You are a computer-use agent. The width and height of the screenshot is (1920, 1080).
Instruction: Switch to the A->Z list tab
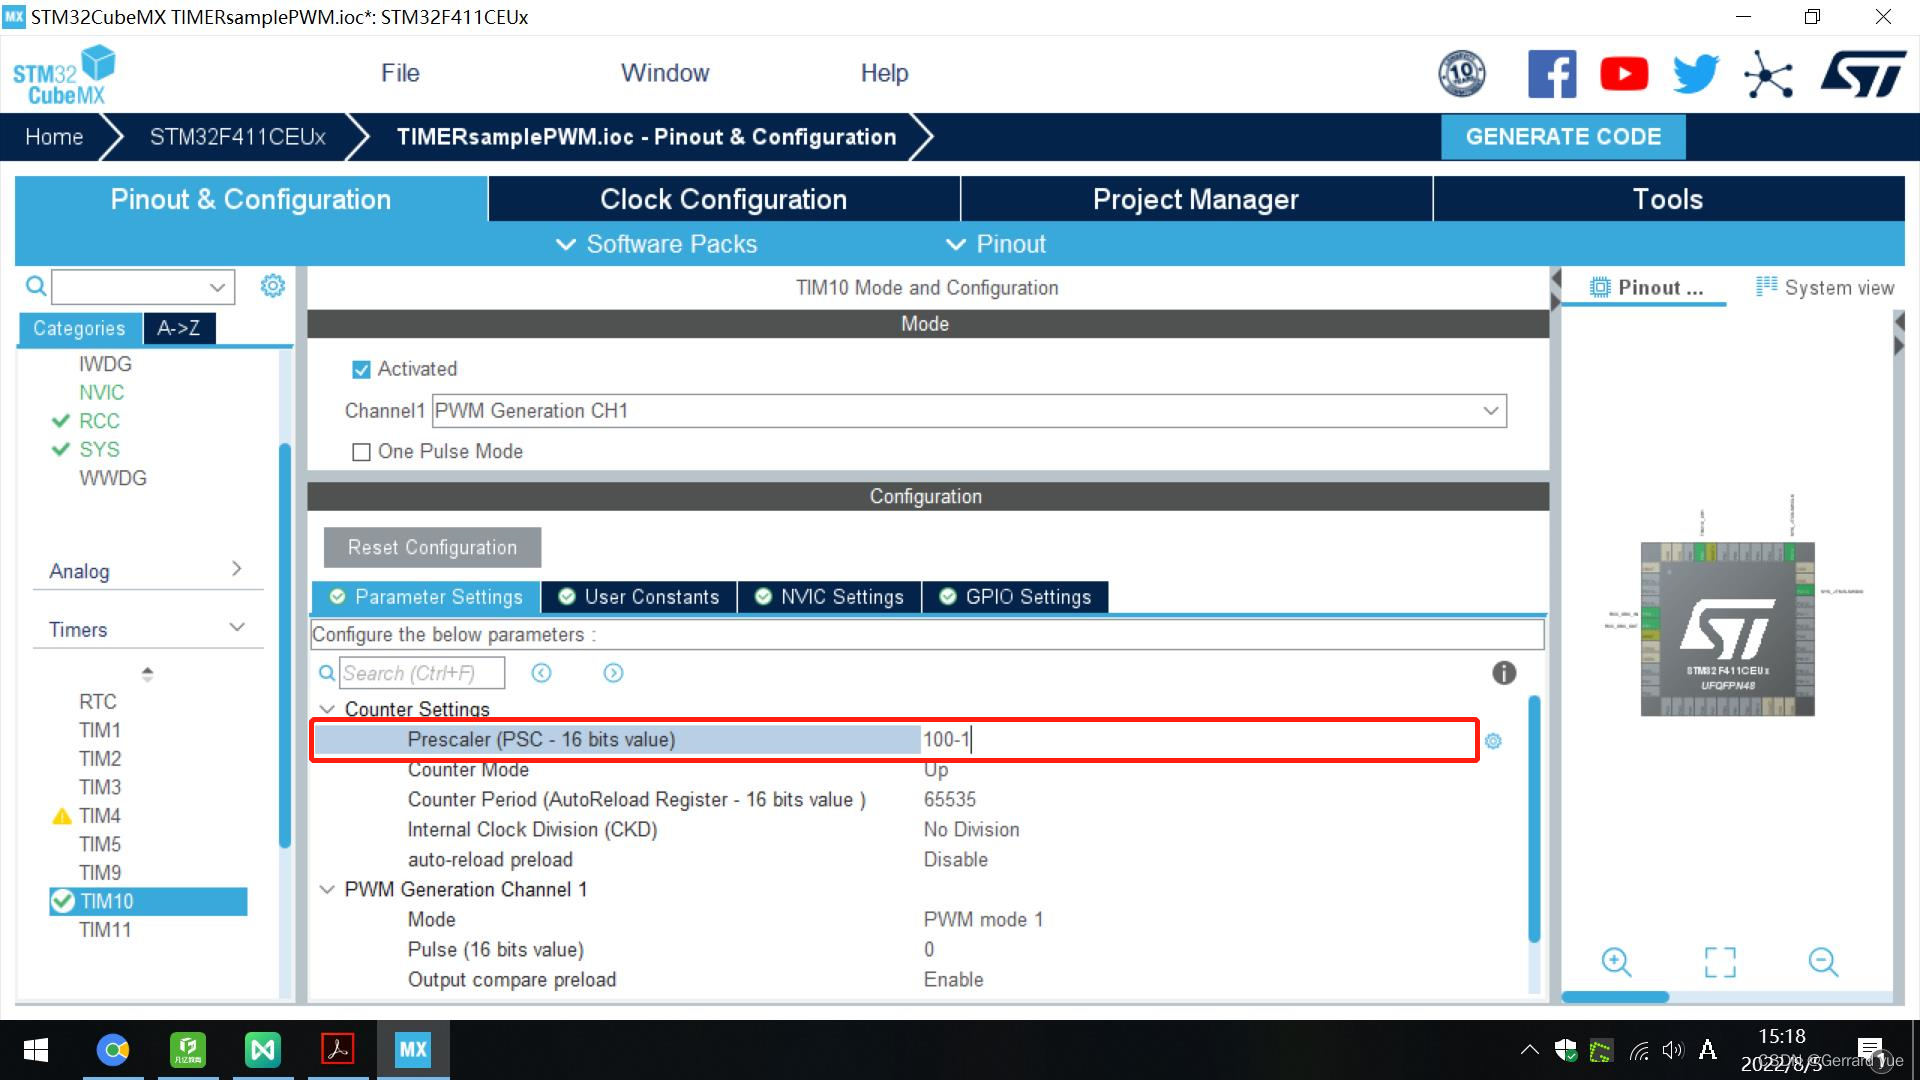point(178,328)
